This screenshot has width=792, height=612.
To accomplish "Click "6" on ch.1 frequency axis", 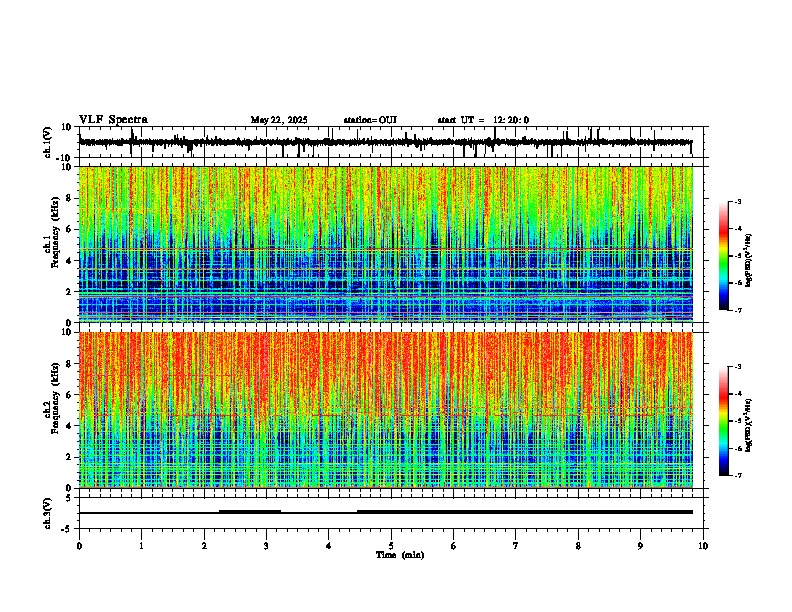I will point(70,229).
